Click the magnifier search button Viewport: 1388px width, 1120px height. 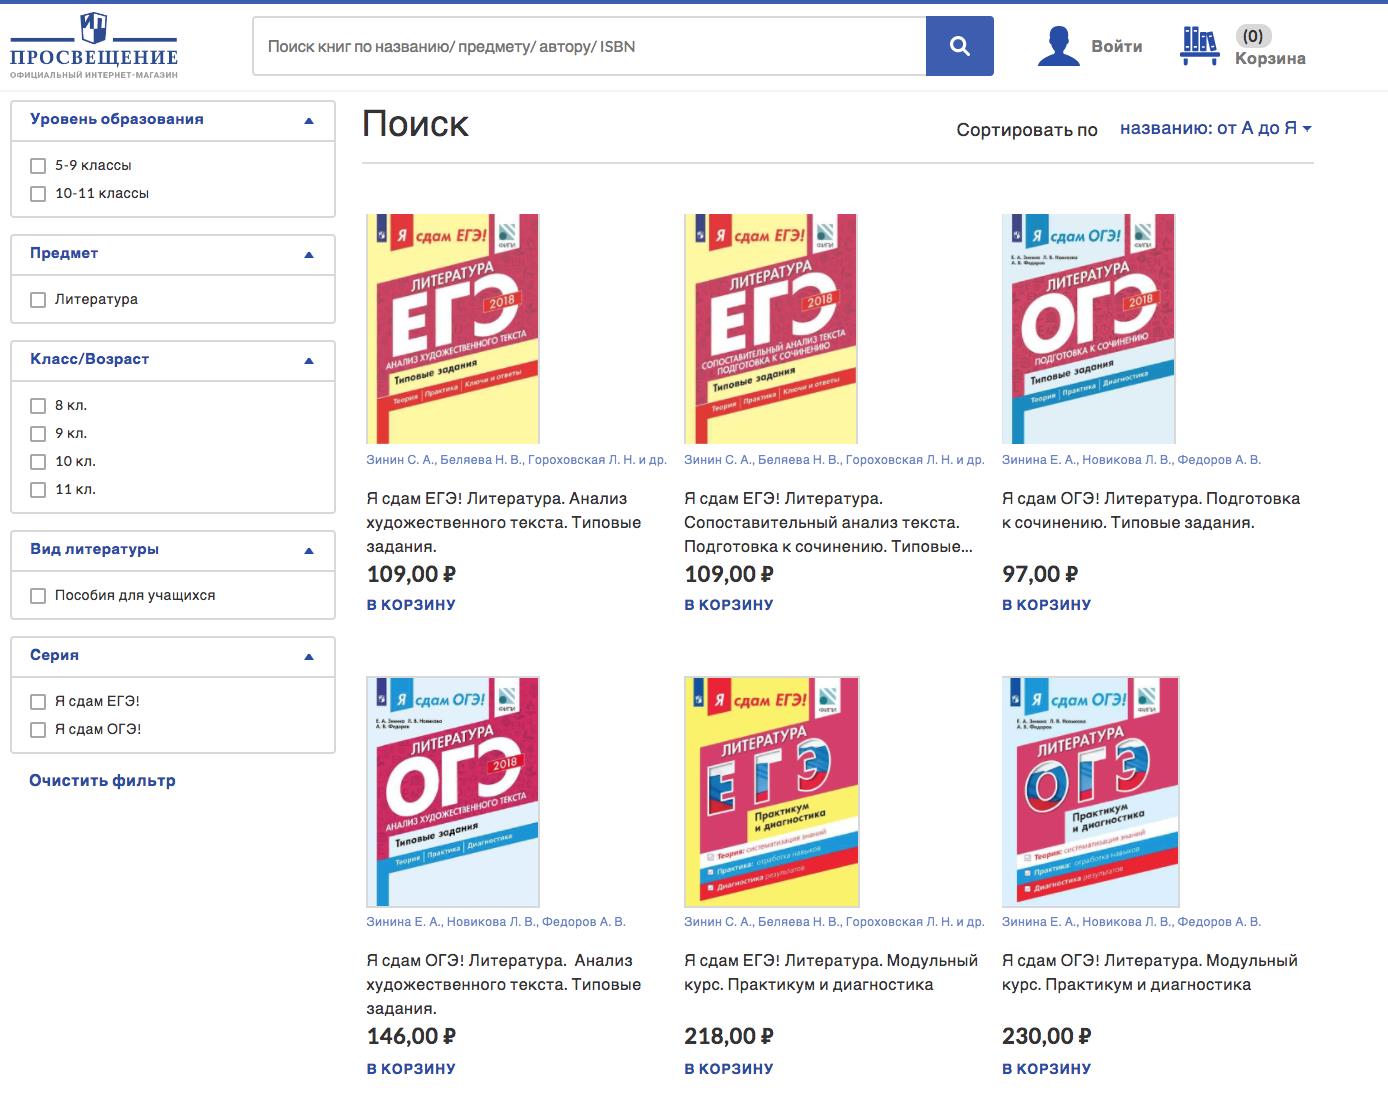(959, 46)
